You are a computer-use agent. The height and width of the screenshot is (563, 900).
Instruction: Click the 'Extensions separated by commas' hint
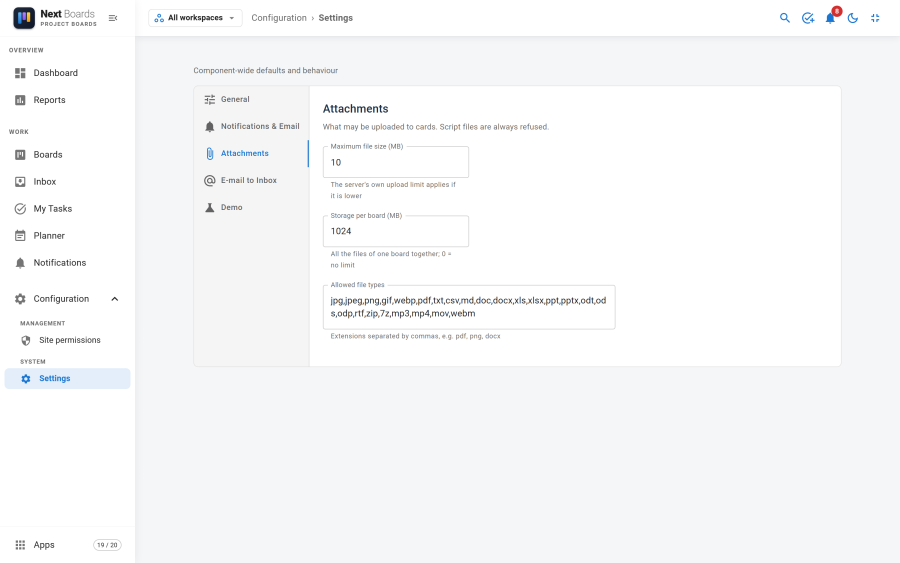[416, 336]
